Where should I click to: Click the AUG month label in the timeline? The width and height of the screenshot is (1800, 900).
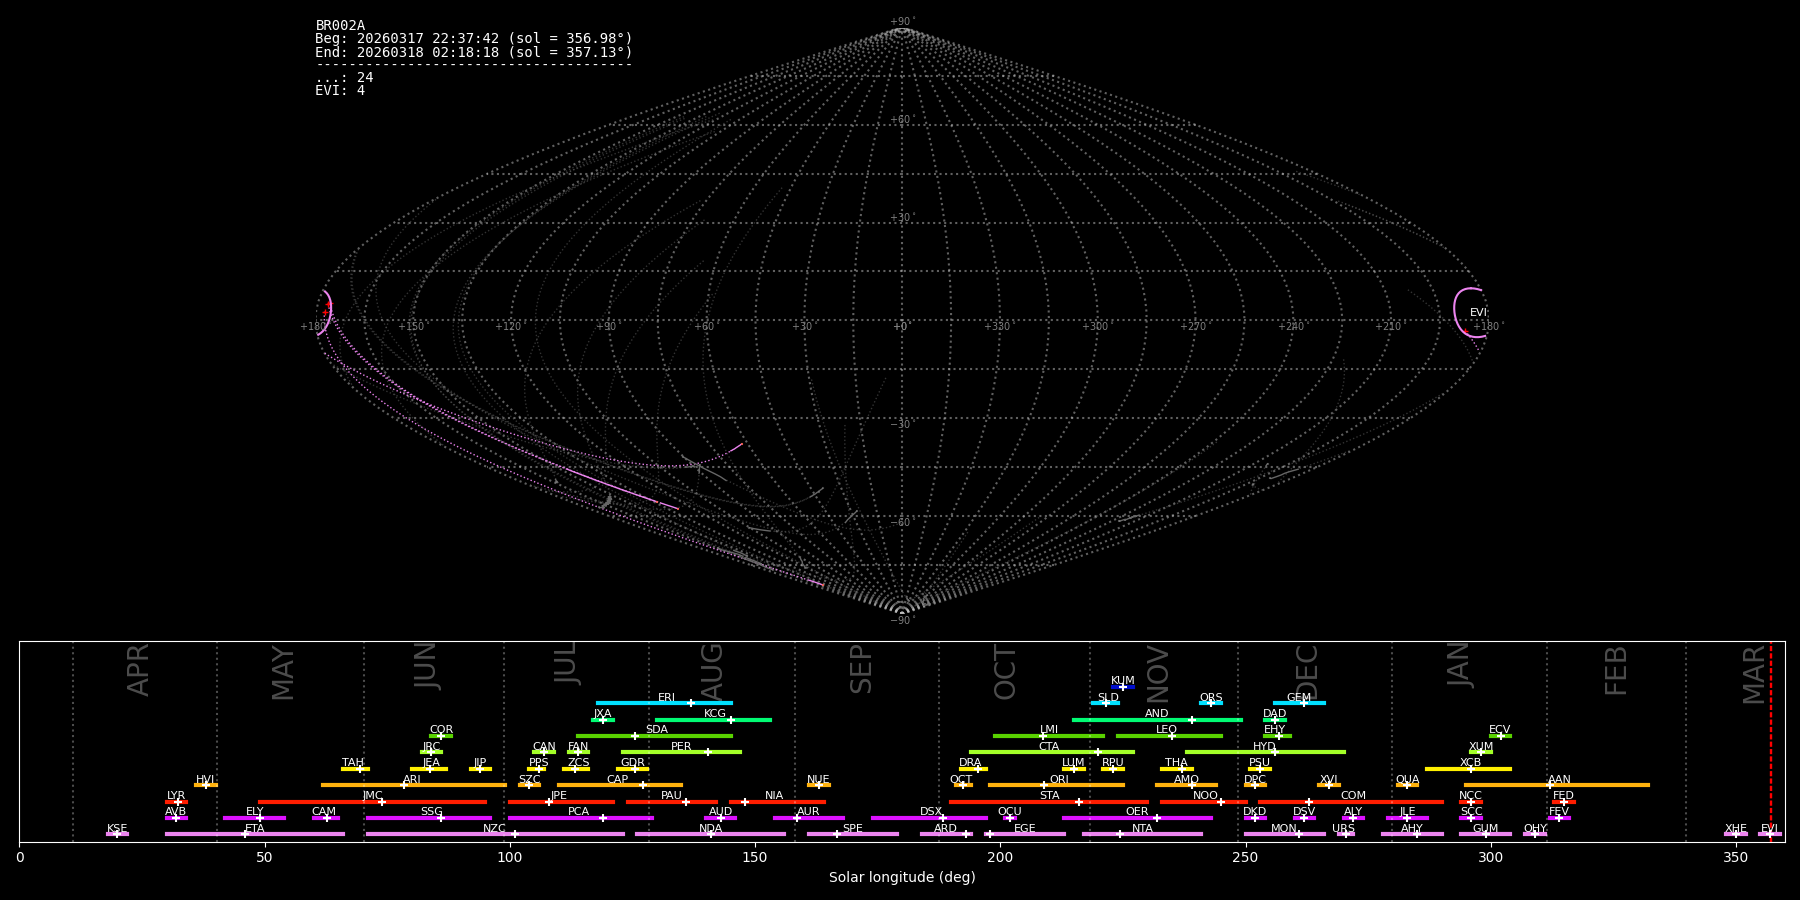(711, 672)
